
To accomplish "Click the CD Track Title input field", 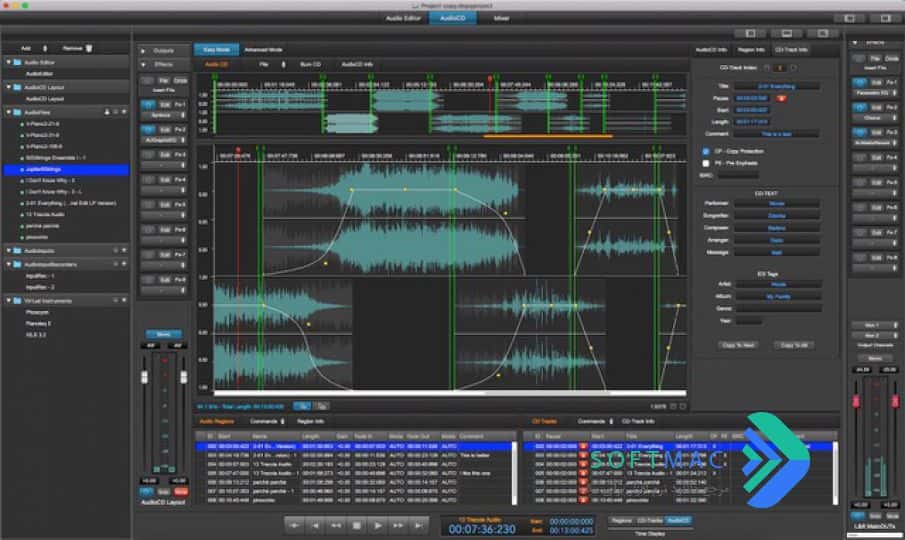I will [776, 86].
